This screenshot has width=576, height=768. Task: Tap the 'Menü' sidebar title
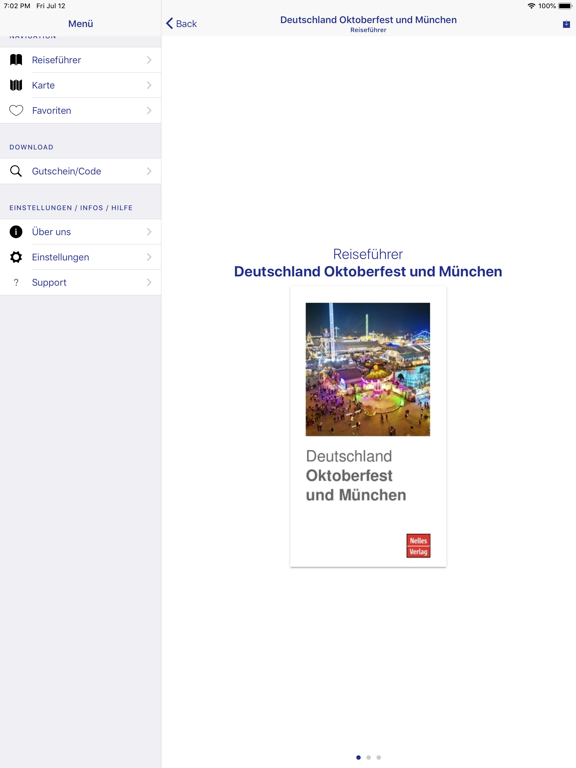pos(80,24)
